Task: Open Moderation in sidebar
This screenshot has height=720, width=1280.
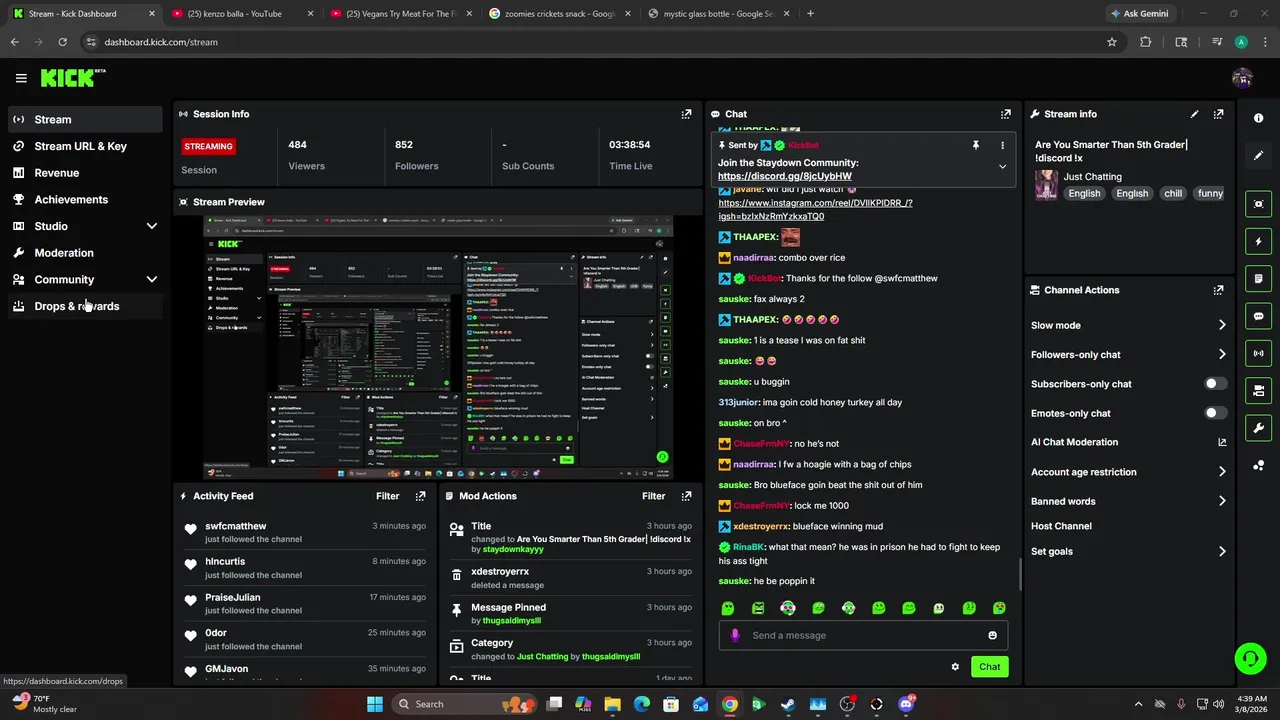Action: [85, 253]
